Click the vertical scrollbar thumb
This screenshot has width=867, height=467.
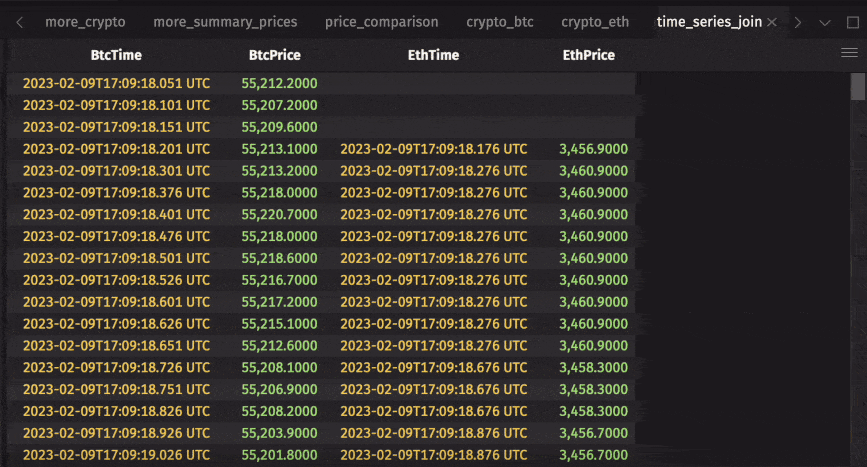[x=858, y=88]
